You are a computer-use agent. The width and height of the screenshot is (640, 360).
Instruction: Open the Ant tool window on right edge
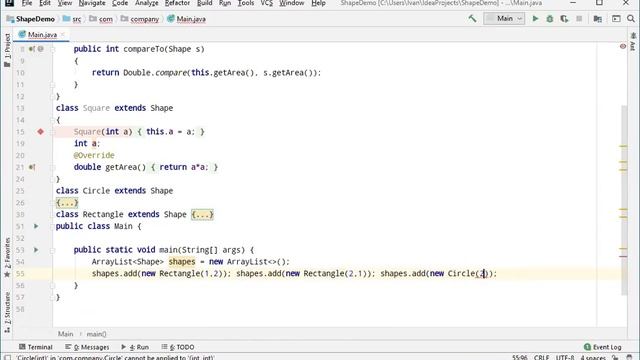click(633, 42)
